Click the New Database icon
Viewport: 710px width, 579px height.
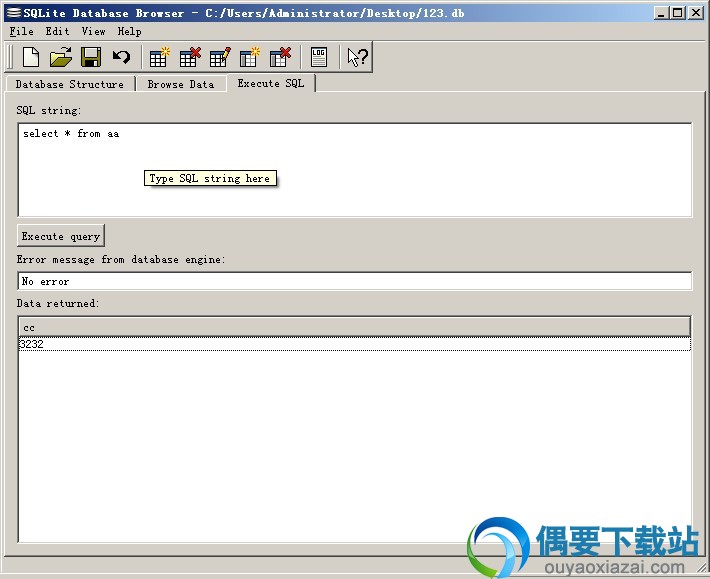pos(31,57)
